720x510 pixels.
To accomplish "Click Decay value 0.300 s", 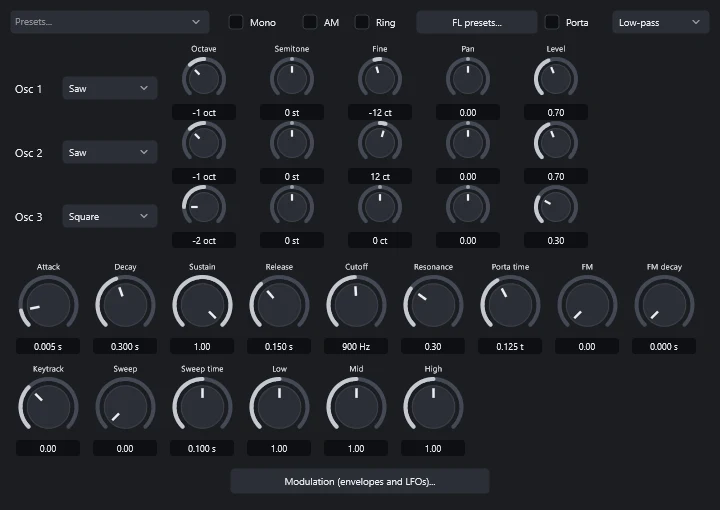I will pos(125,346).
